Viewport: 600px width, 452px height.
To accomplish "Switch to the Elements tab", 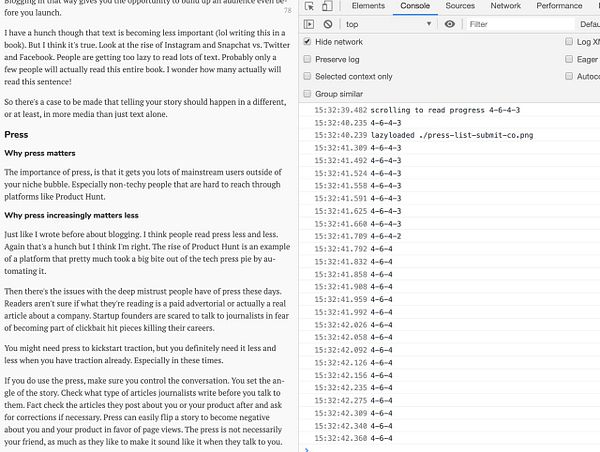I will [368, 6].
